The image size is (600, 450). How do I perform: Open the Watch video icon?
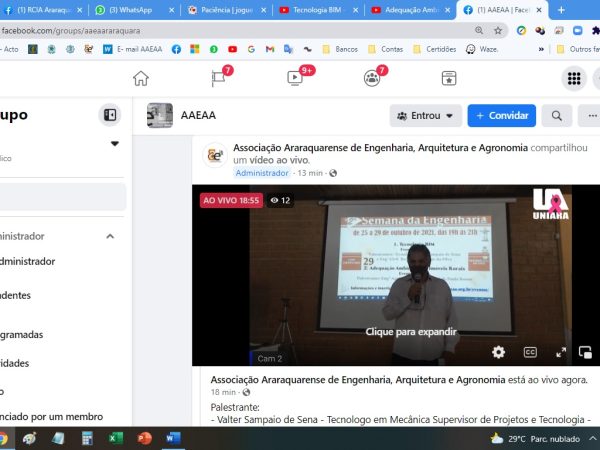point(295,78)
